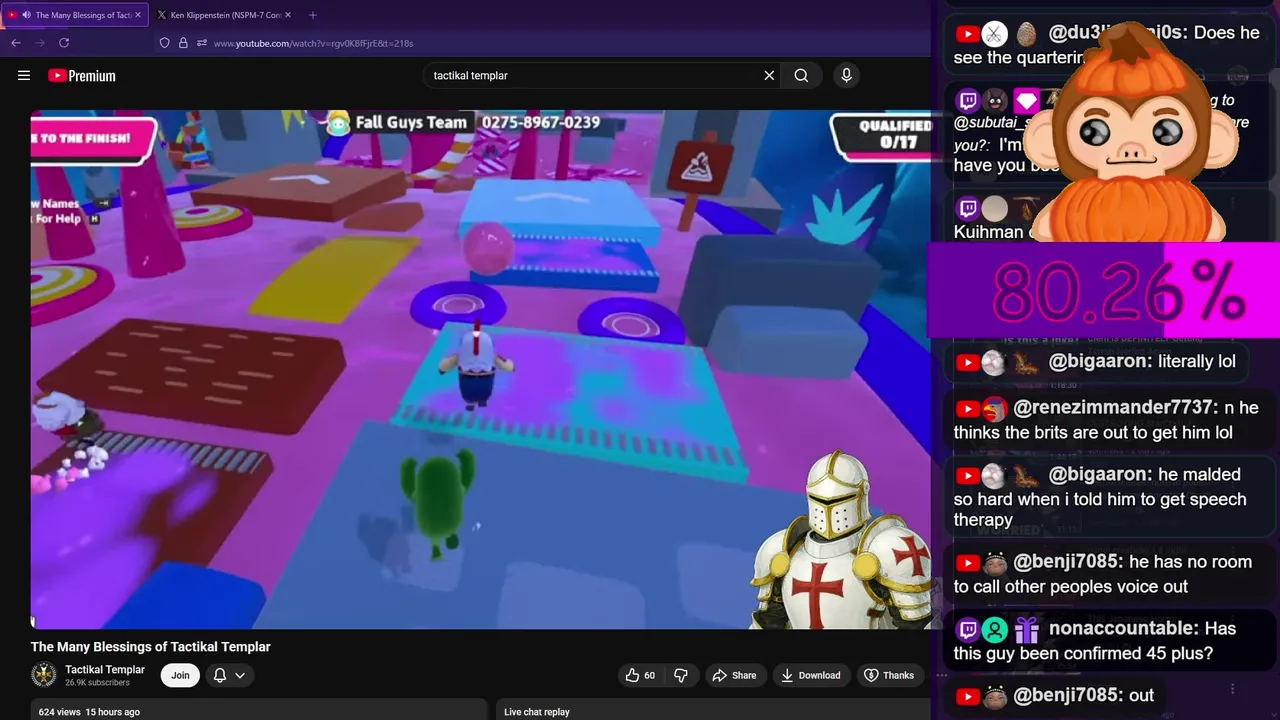Click YouTube icon beside last @benji7085 'out' message
The height and width of the screenshot is (720, 1280).
click(967, 697)
